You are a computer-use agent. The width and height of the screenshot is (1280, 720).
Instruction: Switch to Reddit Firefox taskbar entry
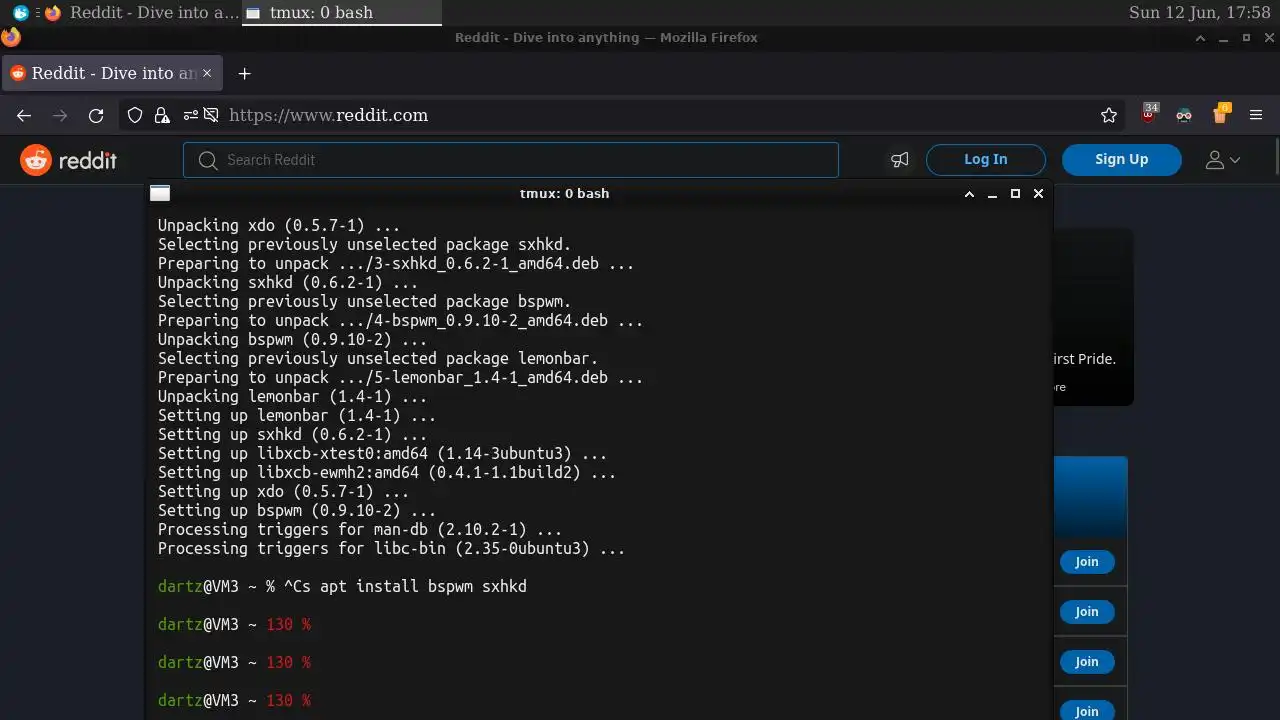[141, 13]
